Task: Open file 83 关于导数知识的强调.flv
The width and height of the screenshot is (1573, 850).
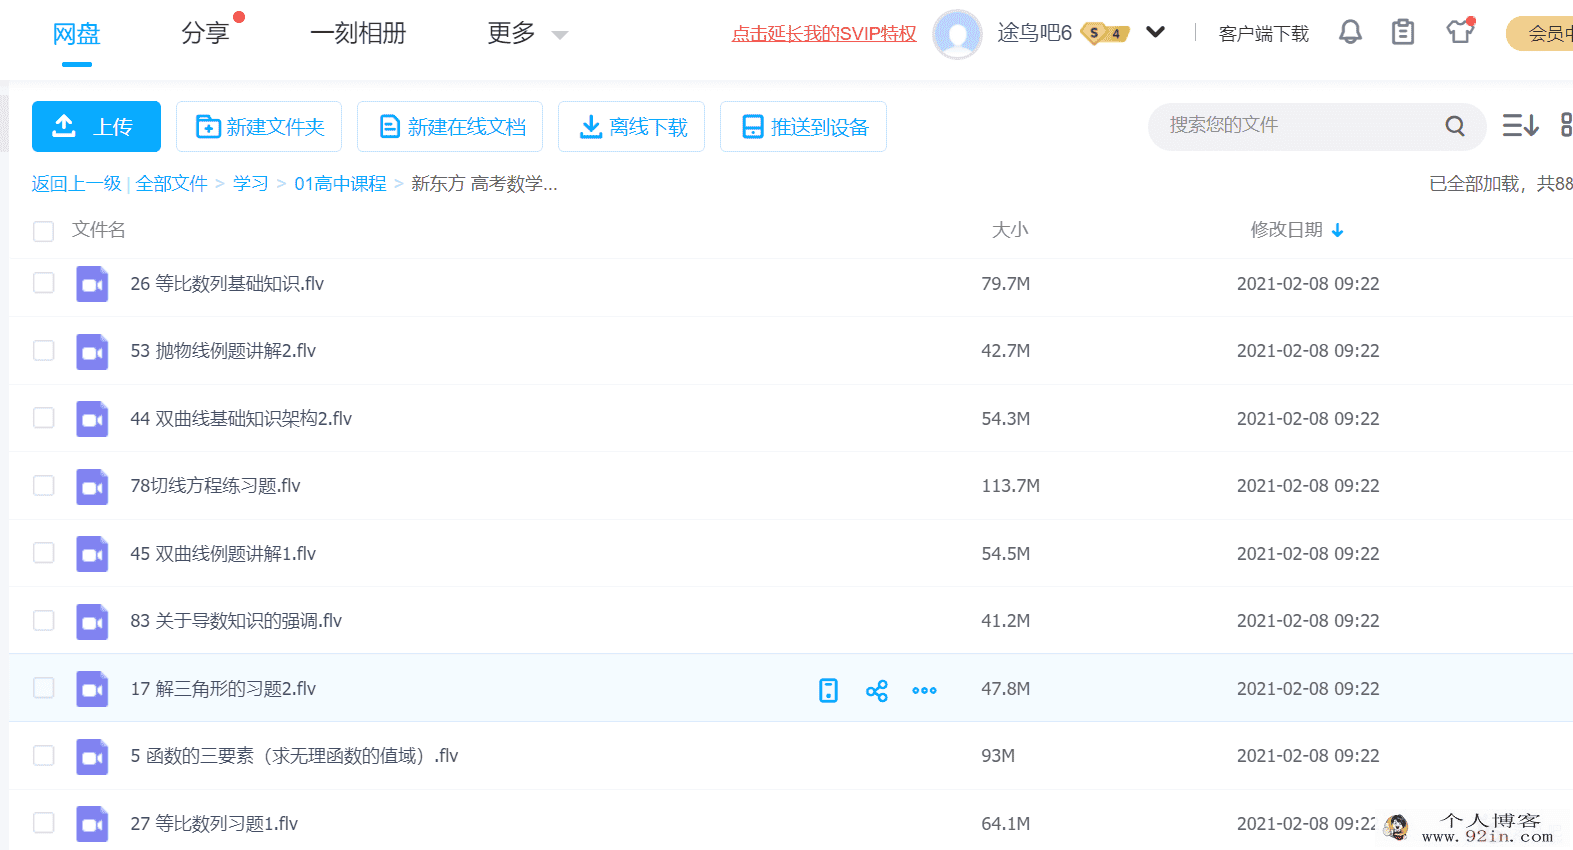Action: pyautogui.click(x=236, y=621)
